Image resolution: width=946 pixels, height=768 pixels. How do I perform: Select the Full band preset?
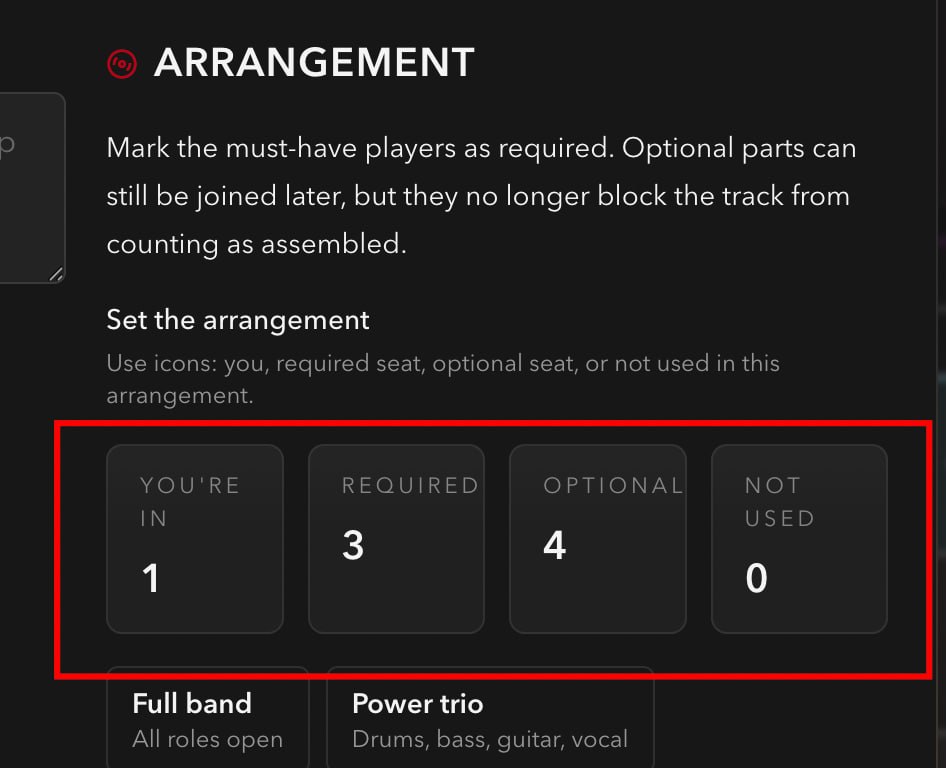[x=207, y=717]
